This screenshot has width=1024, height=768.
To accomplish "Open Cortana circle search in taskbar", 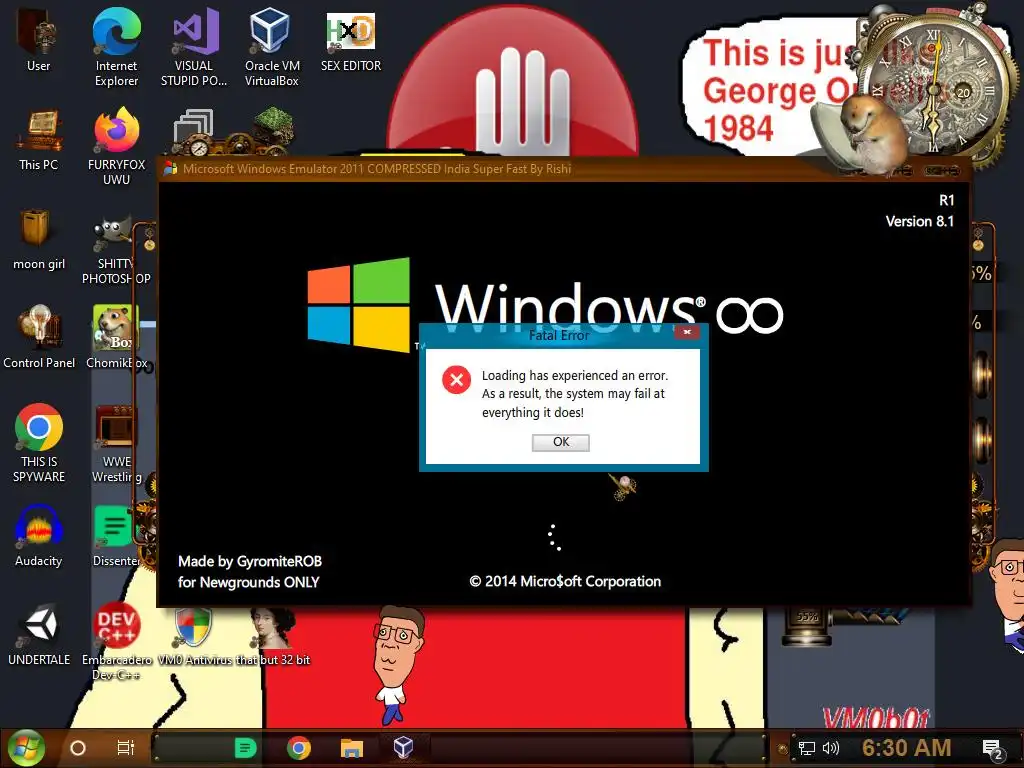I will click(x=78, y=748).
